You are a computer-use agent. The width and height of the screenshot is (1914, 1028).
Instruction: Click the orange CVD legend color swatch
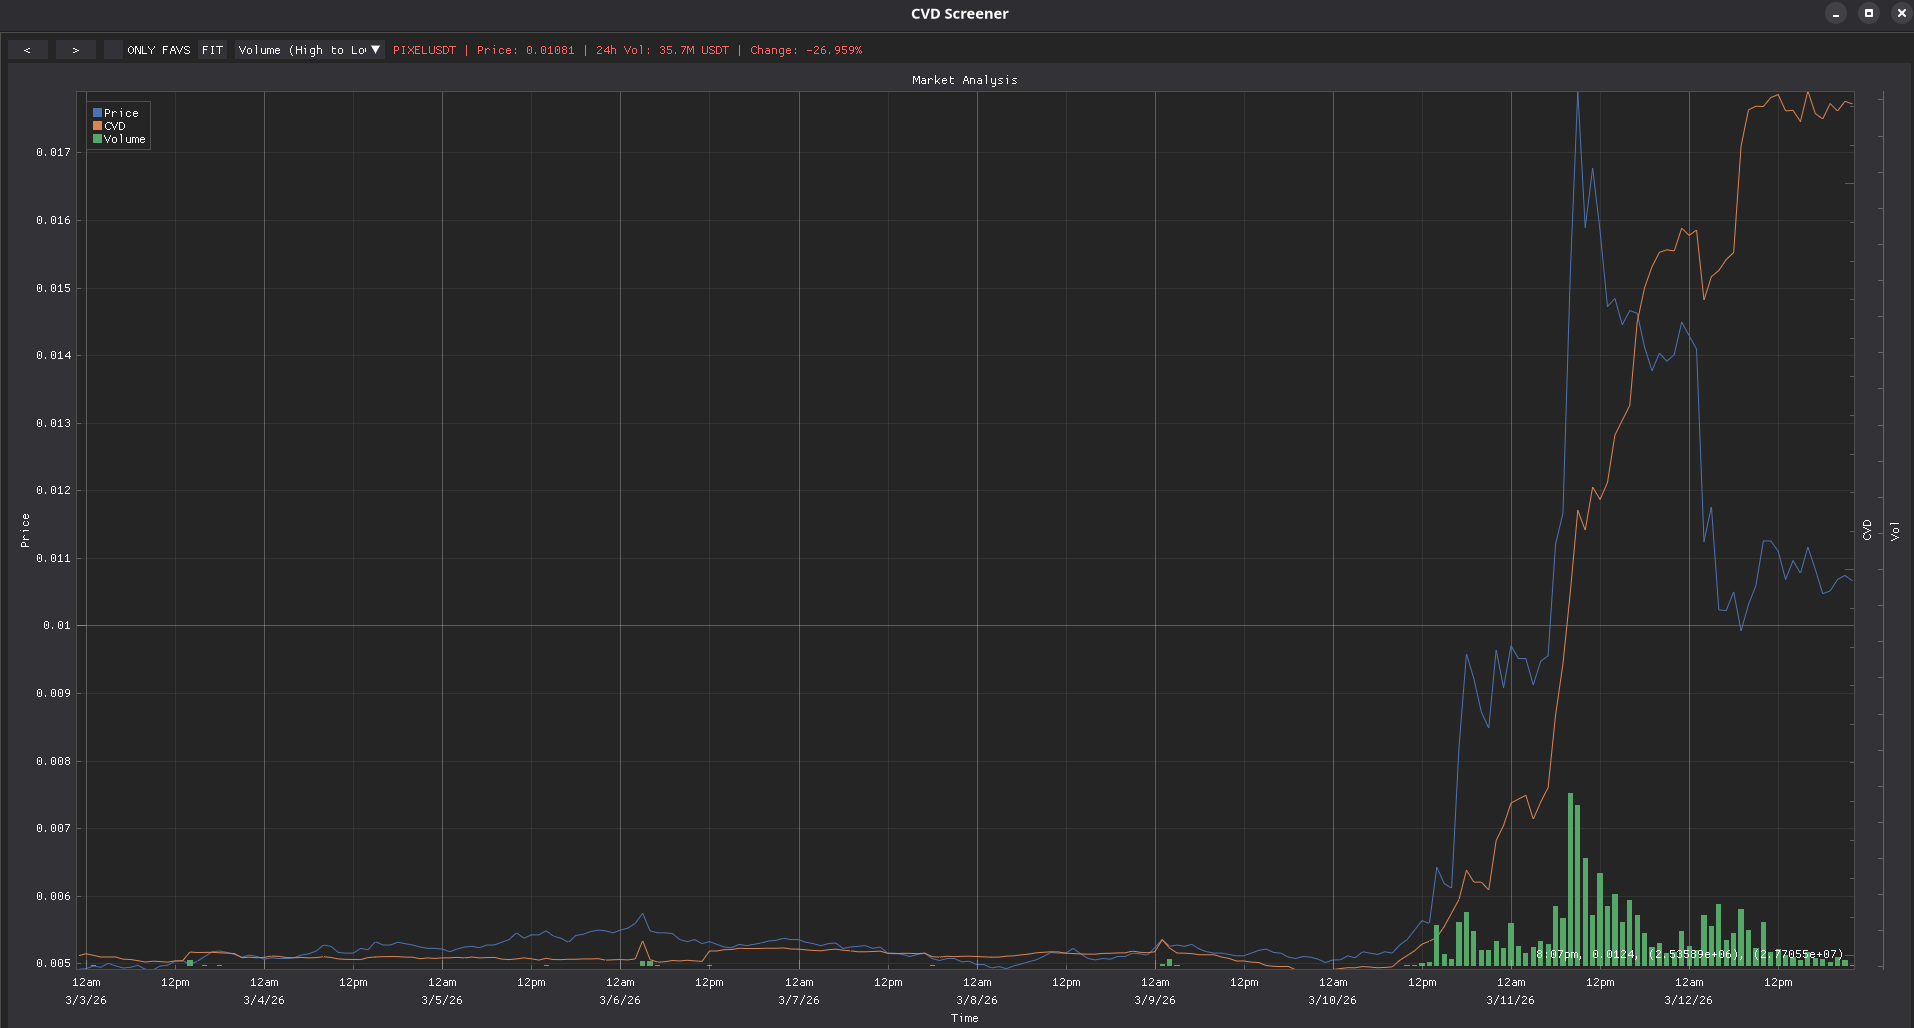click(x=97, y=126)
